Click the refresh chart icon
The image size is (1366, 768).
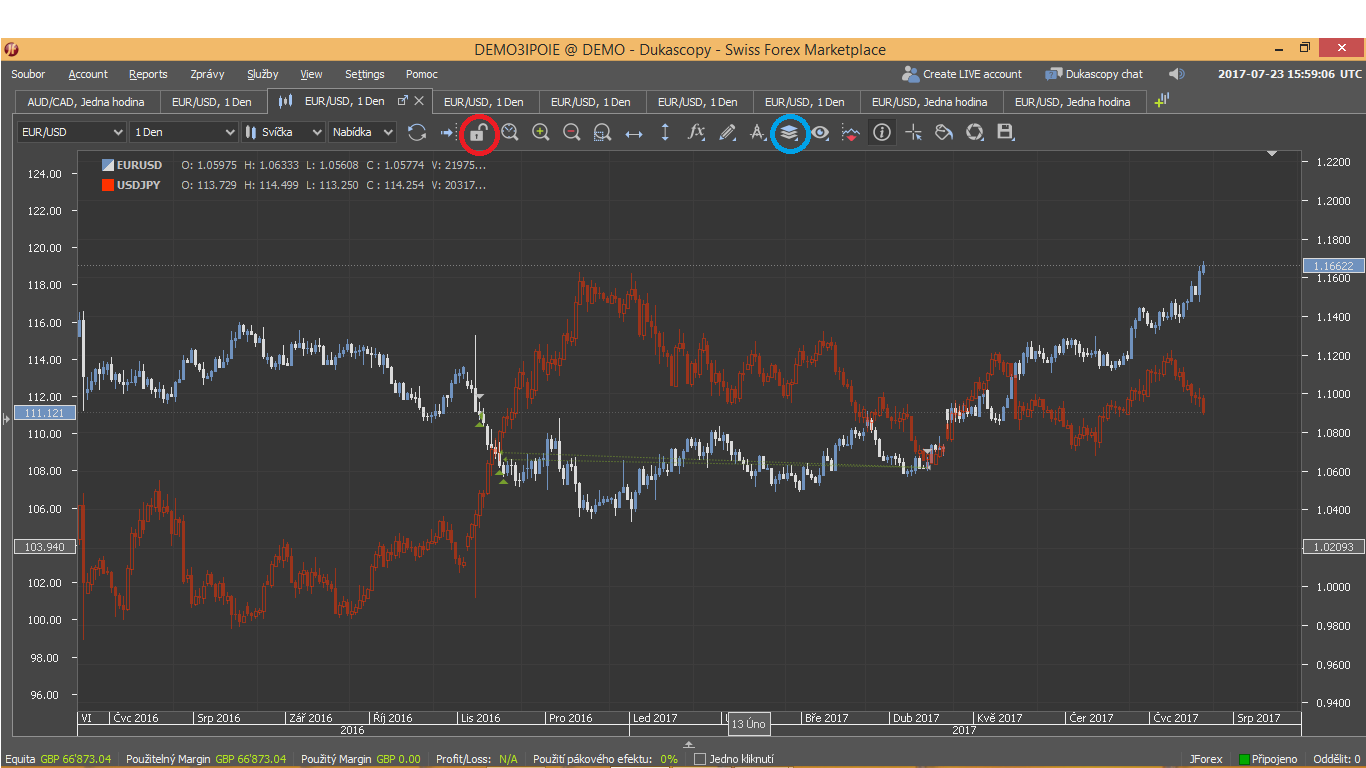click(417, 132)
